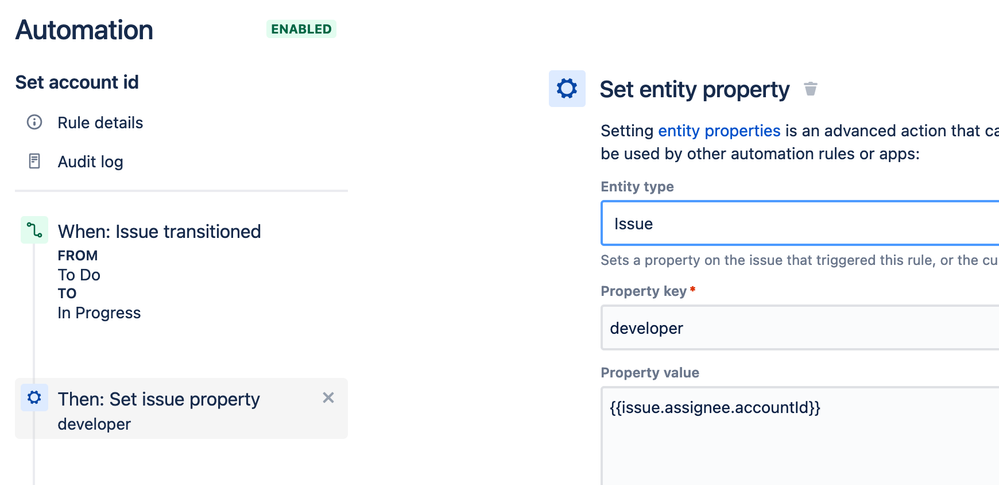Delete action using the trash icon
The height and width of the screenshot is (485, 999).
tap(811, 89)
